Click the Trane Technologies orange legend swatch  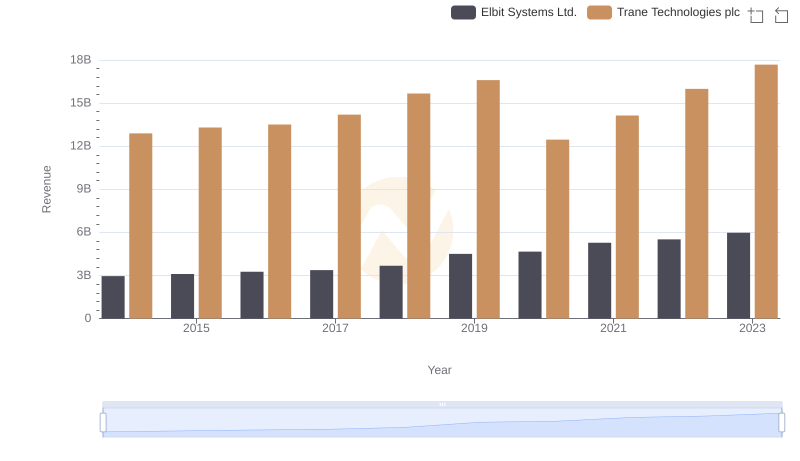pyautogui.click(x=599, y=12)
